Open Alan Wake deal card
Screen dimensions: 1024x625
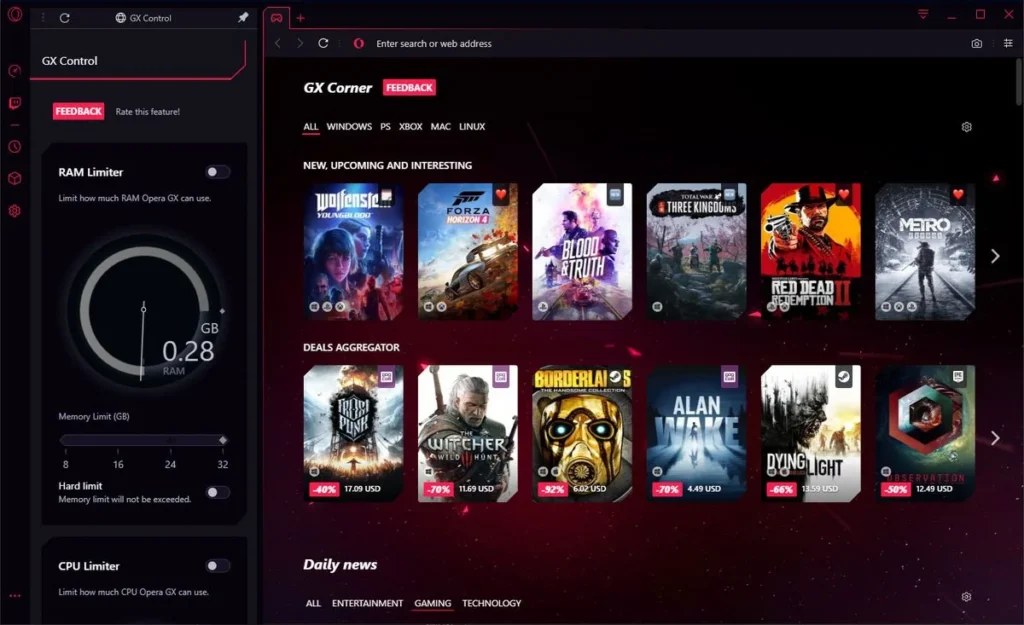pyautogui.click(x=696, y=434)
